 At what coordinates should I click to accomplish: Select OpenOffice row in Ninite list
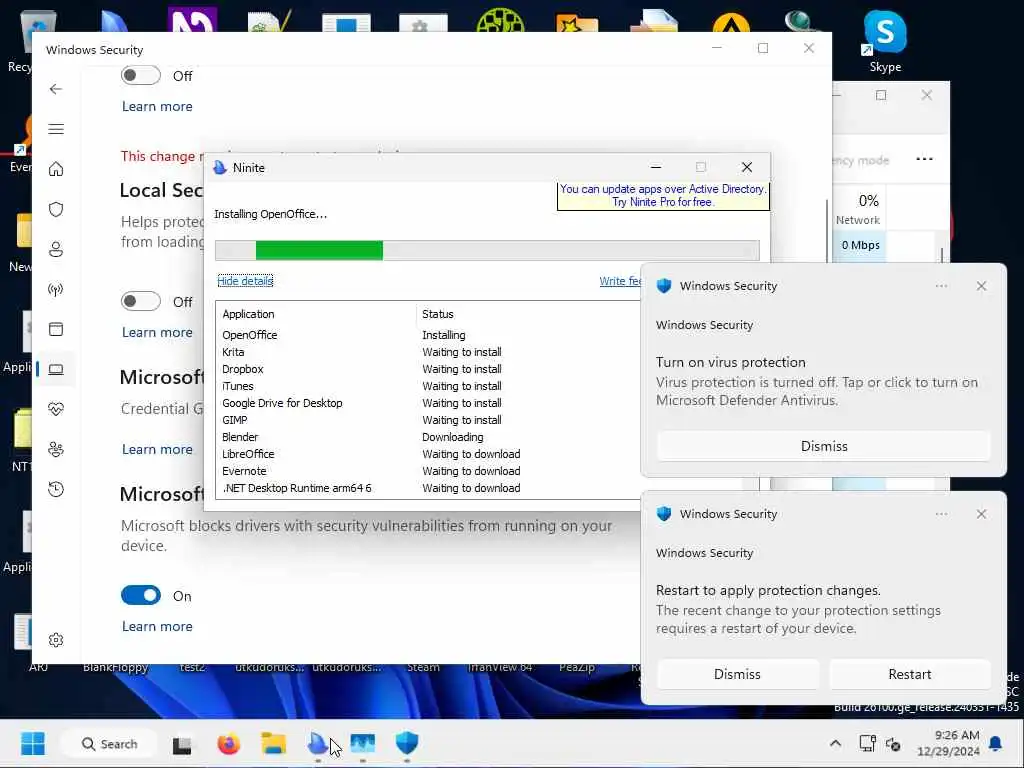pyautogui.click(x=428, y=335)
